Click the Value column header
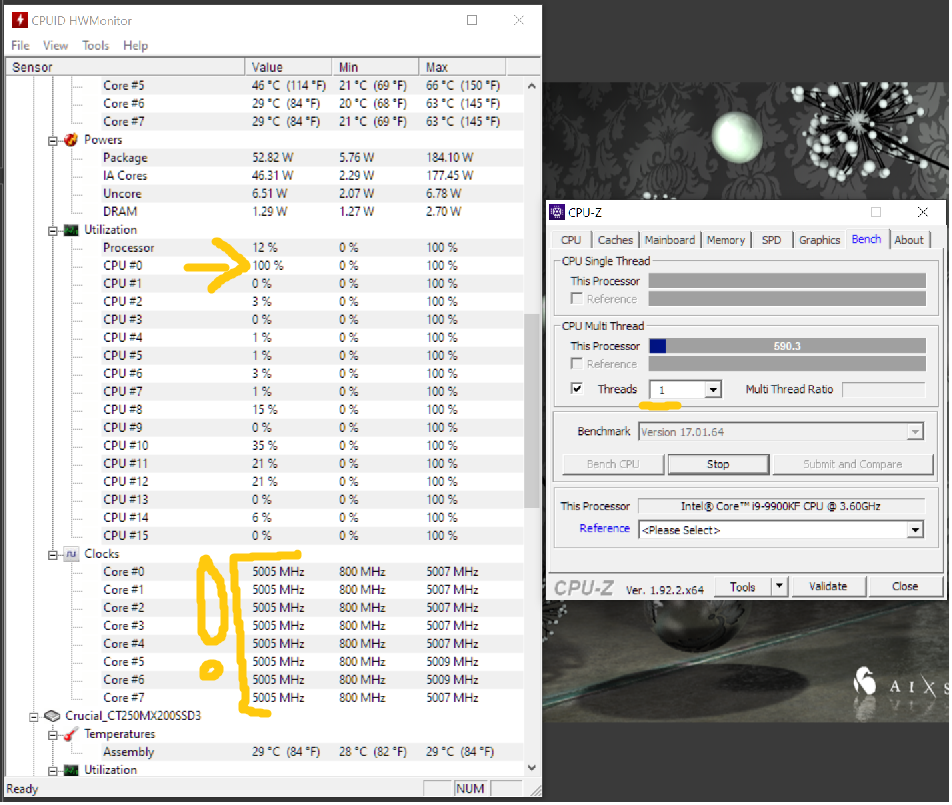The height and width of the screenshot is (805, 952). coord(288,67)
